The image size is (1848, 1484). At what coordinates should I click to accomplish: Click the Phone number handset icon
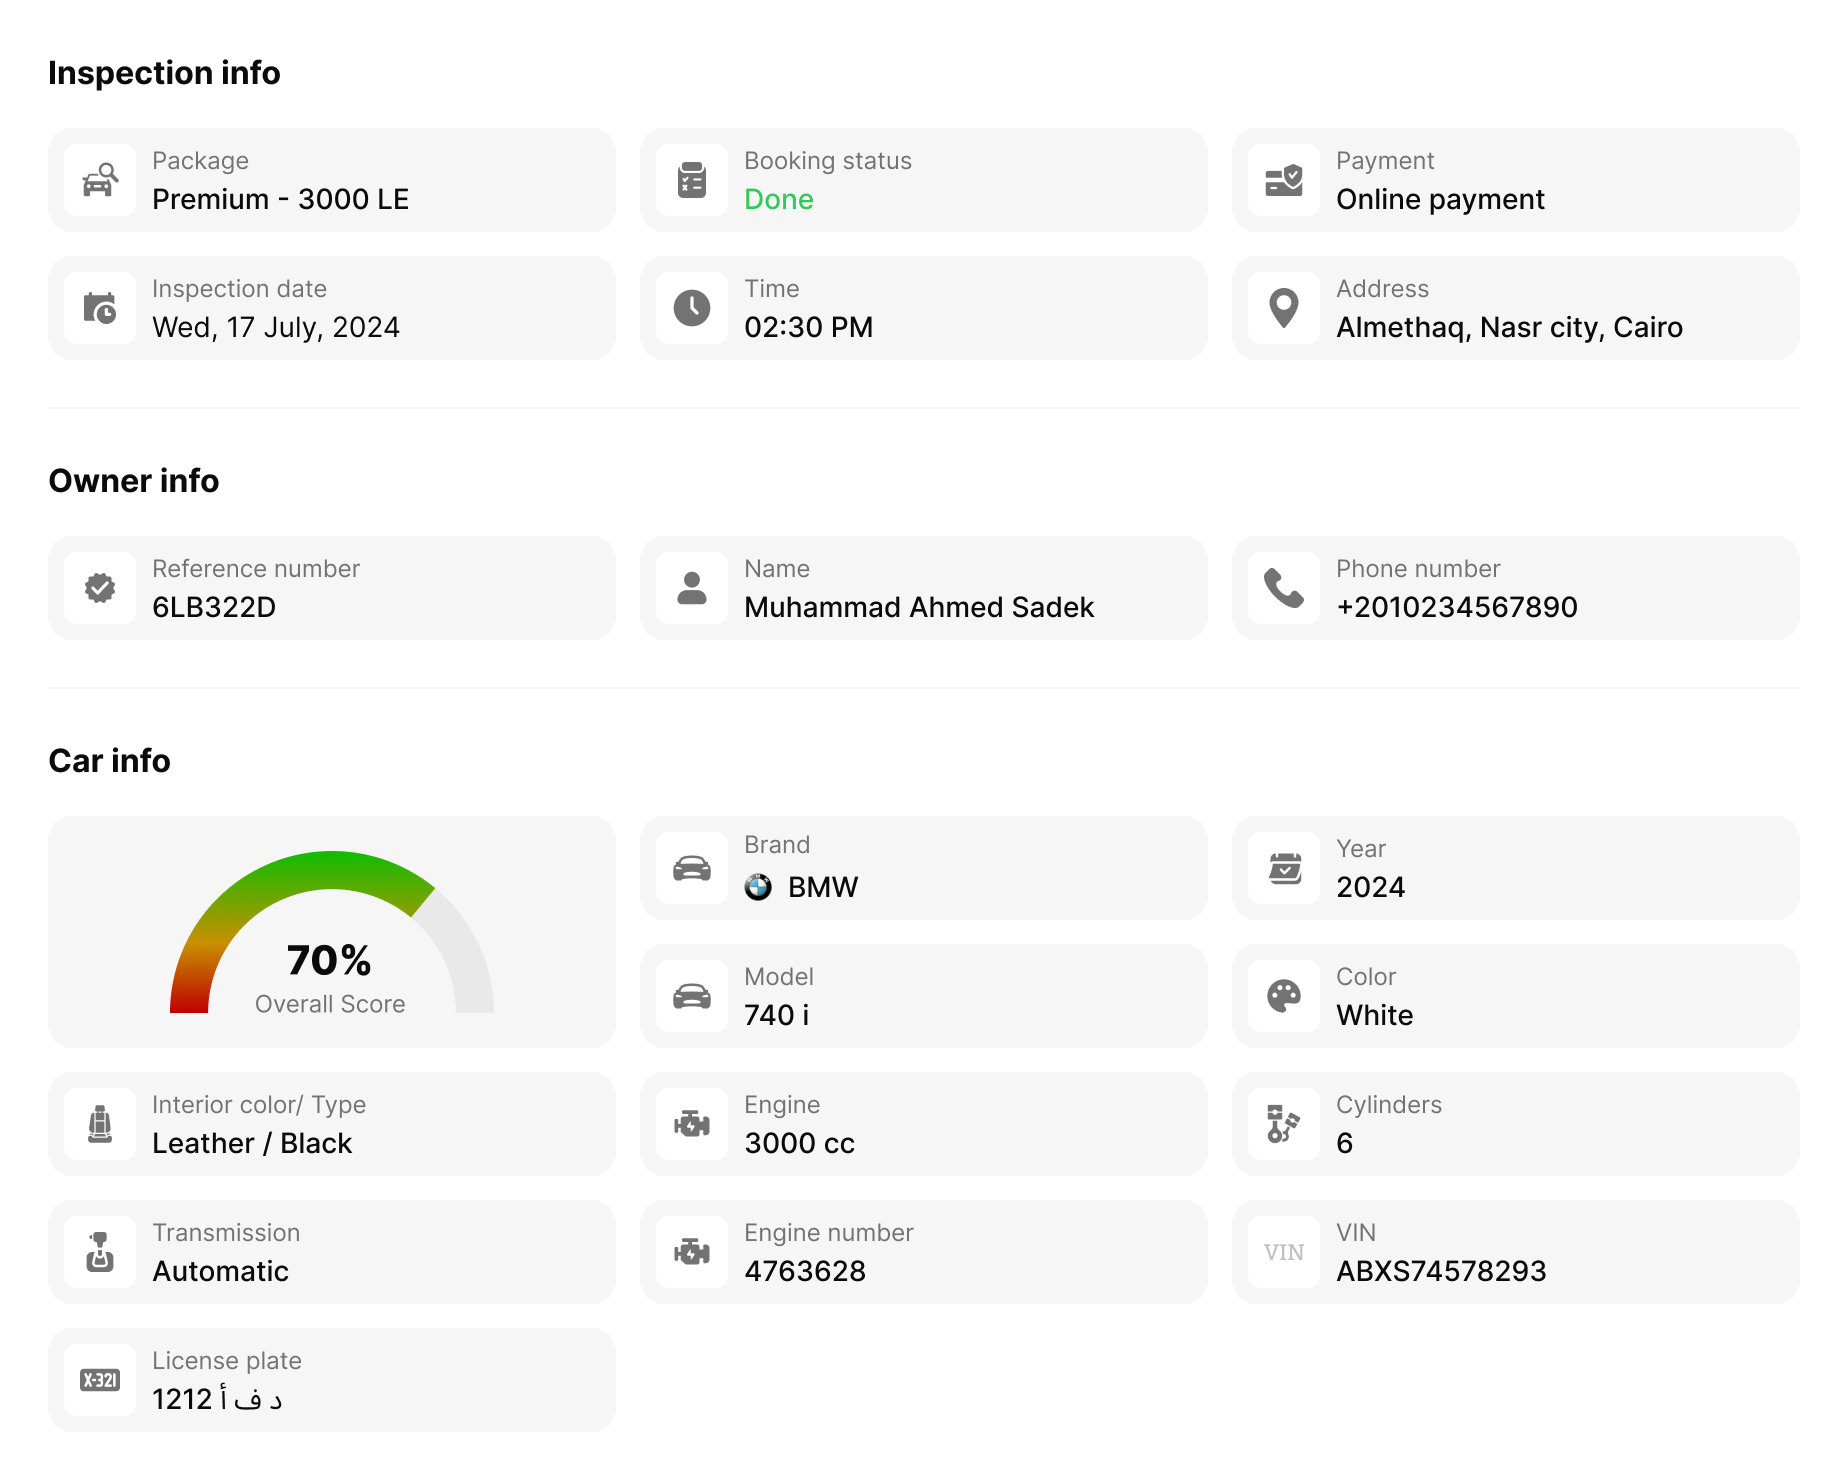tap(1284, 588)
